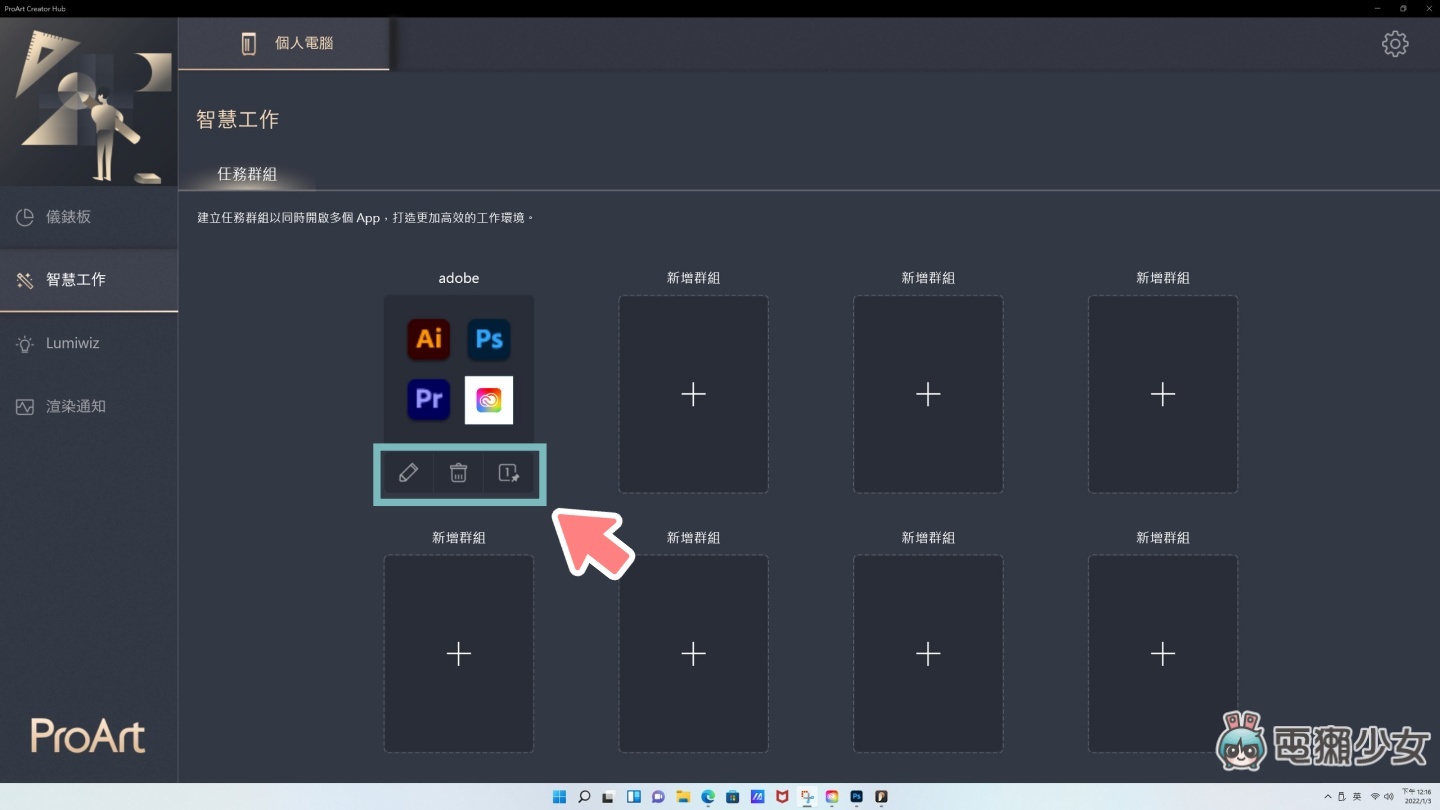Open the Photoshop icon in adobe group
This screenshot has width=1440, height=810.
(488, 339)
